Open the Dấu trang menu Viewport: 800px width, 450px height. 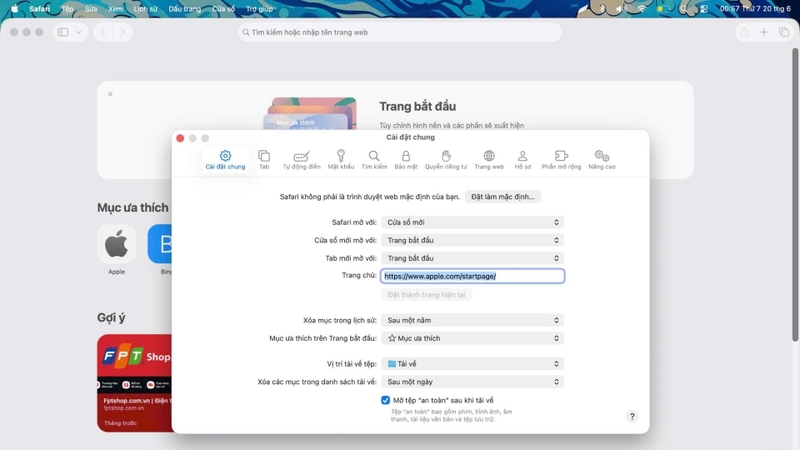pyautogui.click(x=185, y=9)
